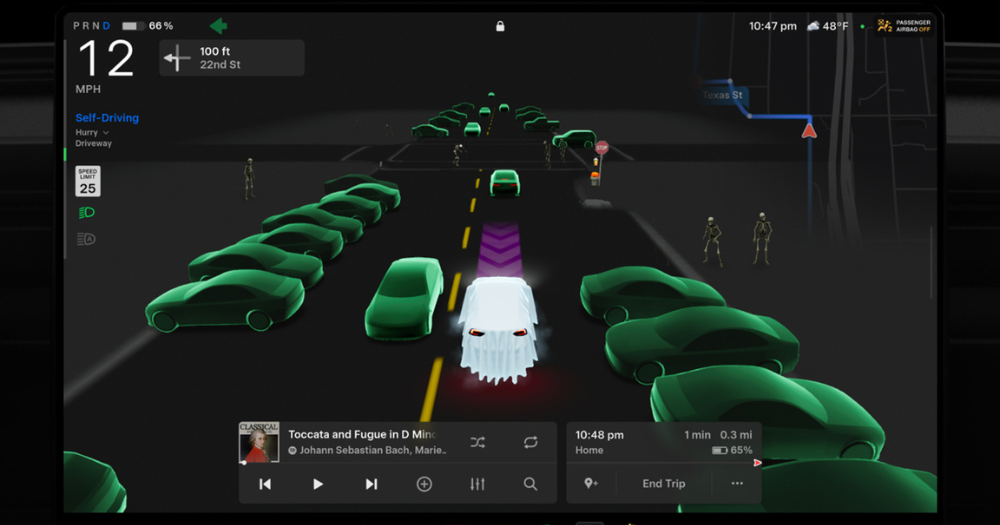Screen dimensions: 1000x525
Task: Tap the passenger airbag off indicator
Action: tap(904, 26)
